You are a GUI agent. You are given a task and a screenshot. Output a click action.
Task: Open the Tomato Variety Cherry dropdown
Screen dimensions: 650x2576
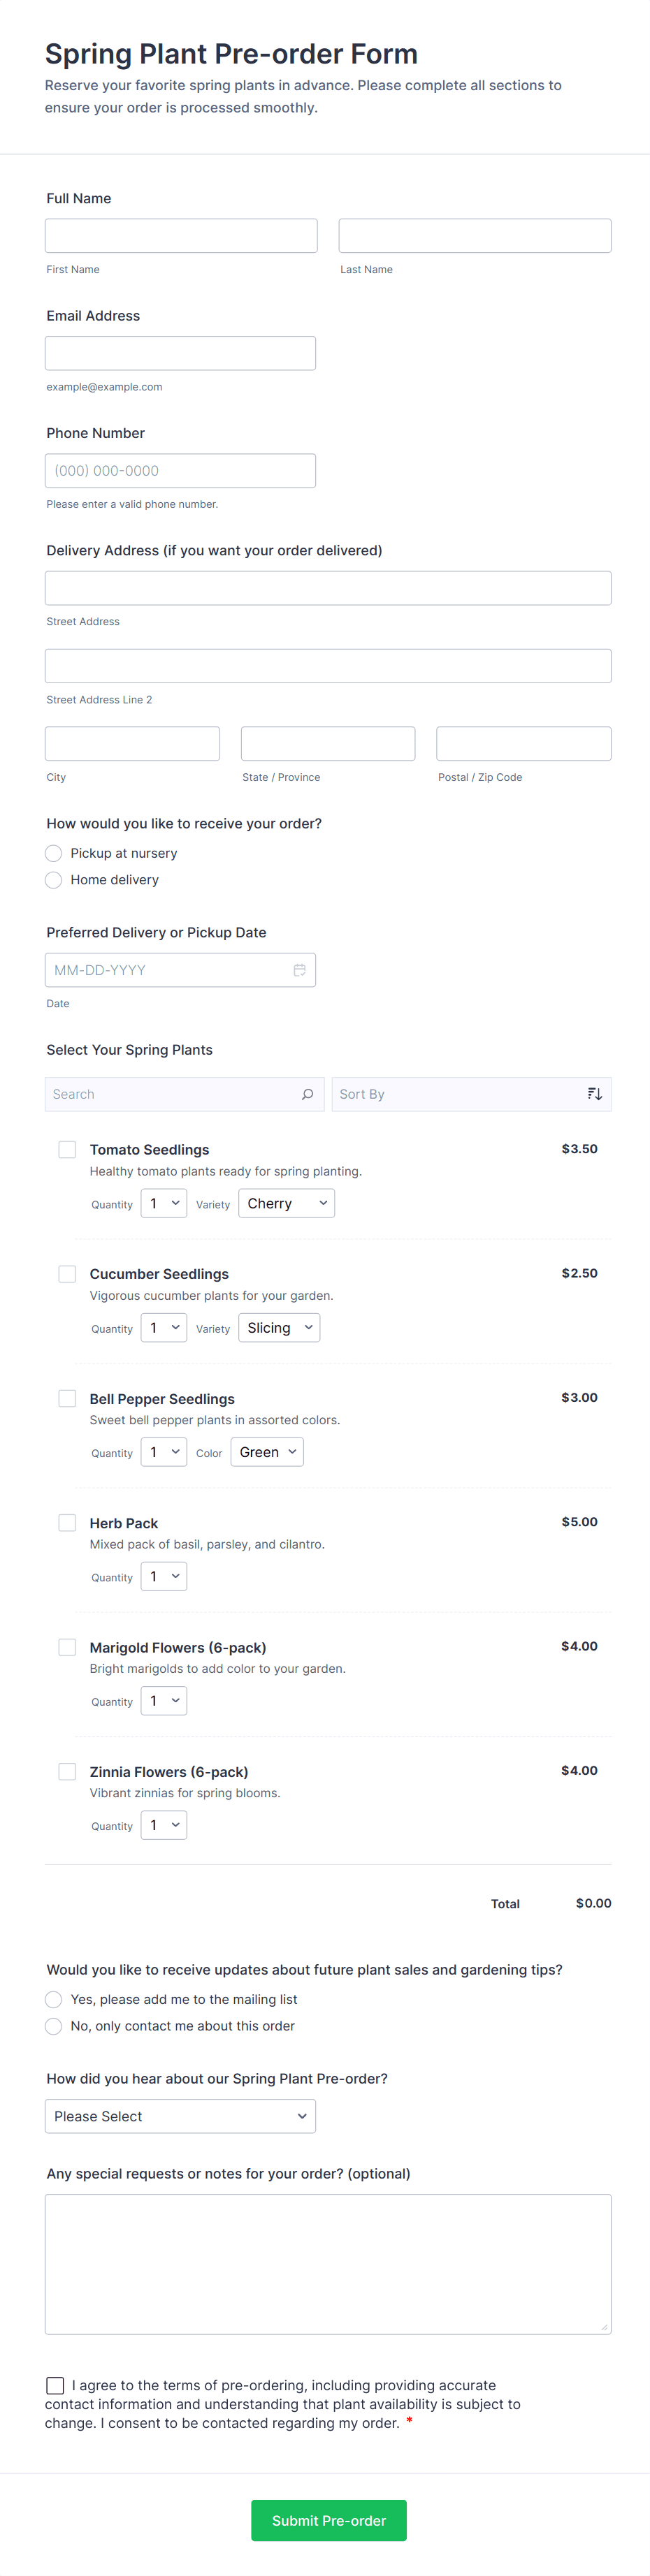[x=287, y=1204]
